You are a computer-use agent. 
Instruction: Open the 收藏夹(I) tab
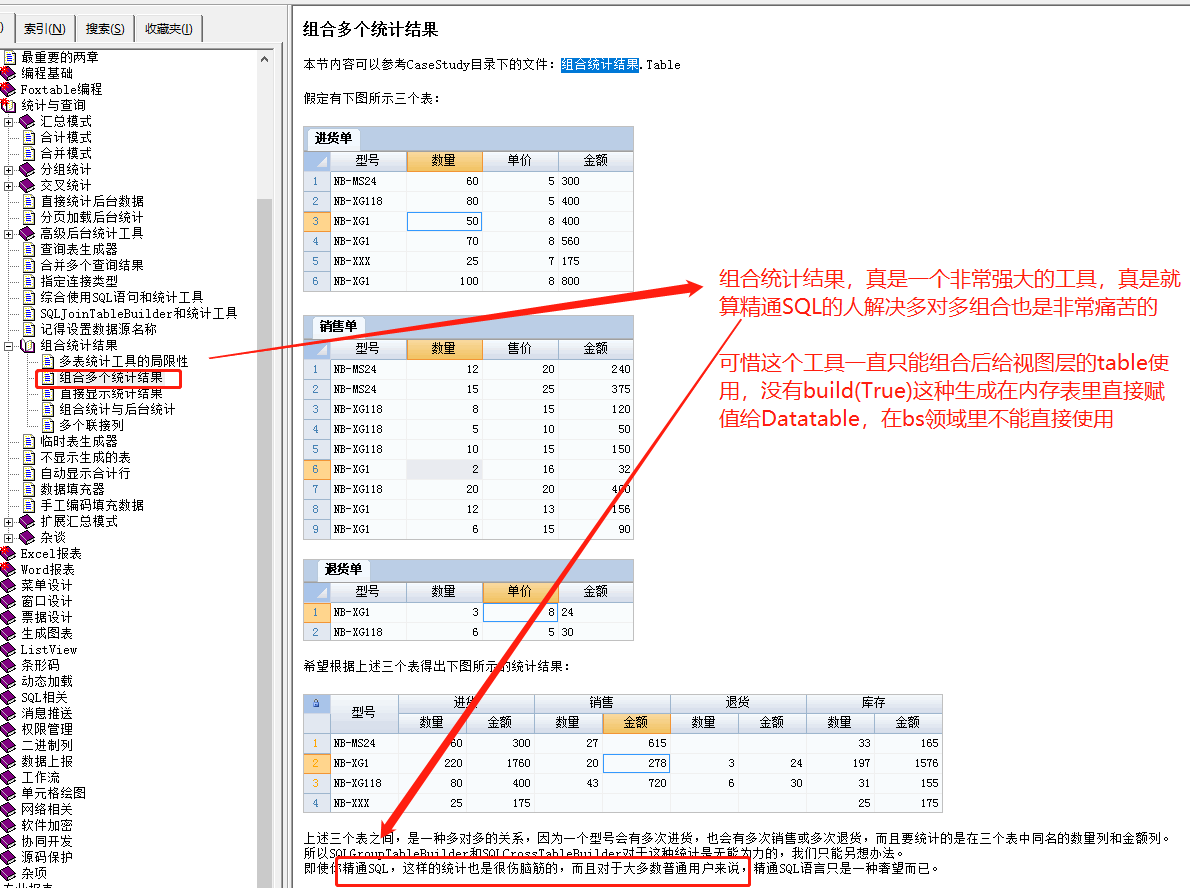pos(168,29)
